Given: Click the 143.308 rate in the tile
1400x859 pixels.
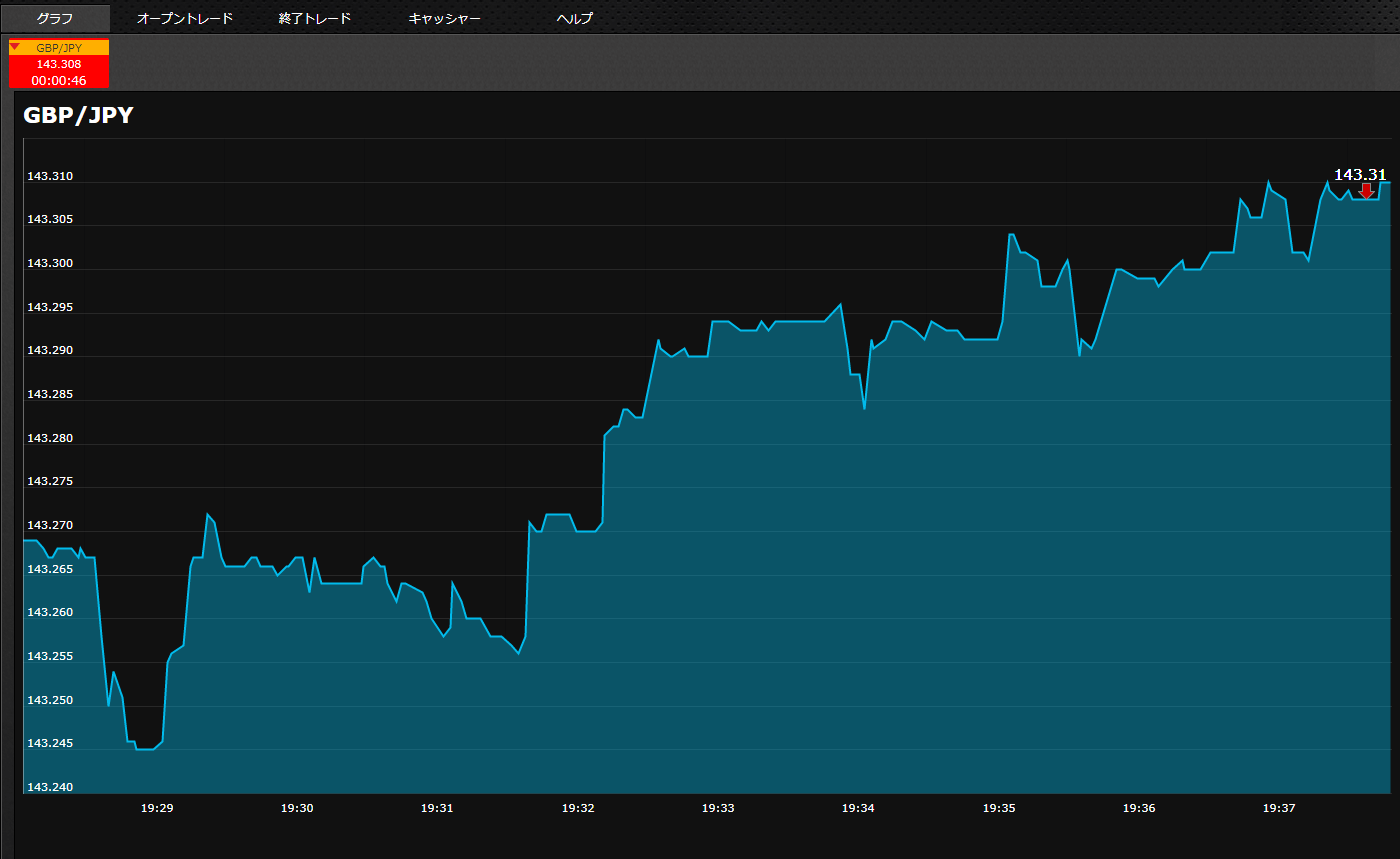Looking at the screenshot, I should (x=59, y=64).
